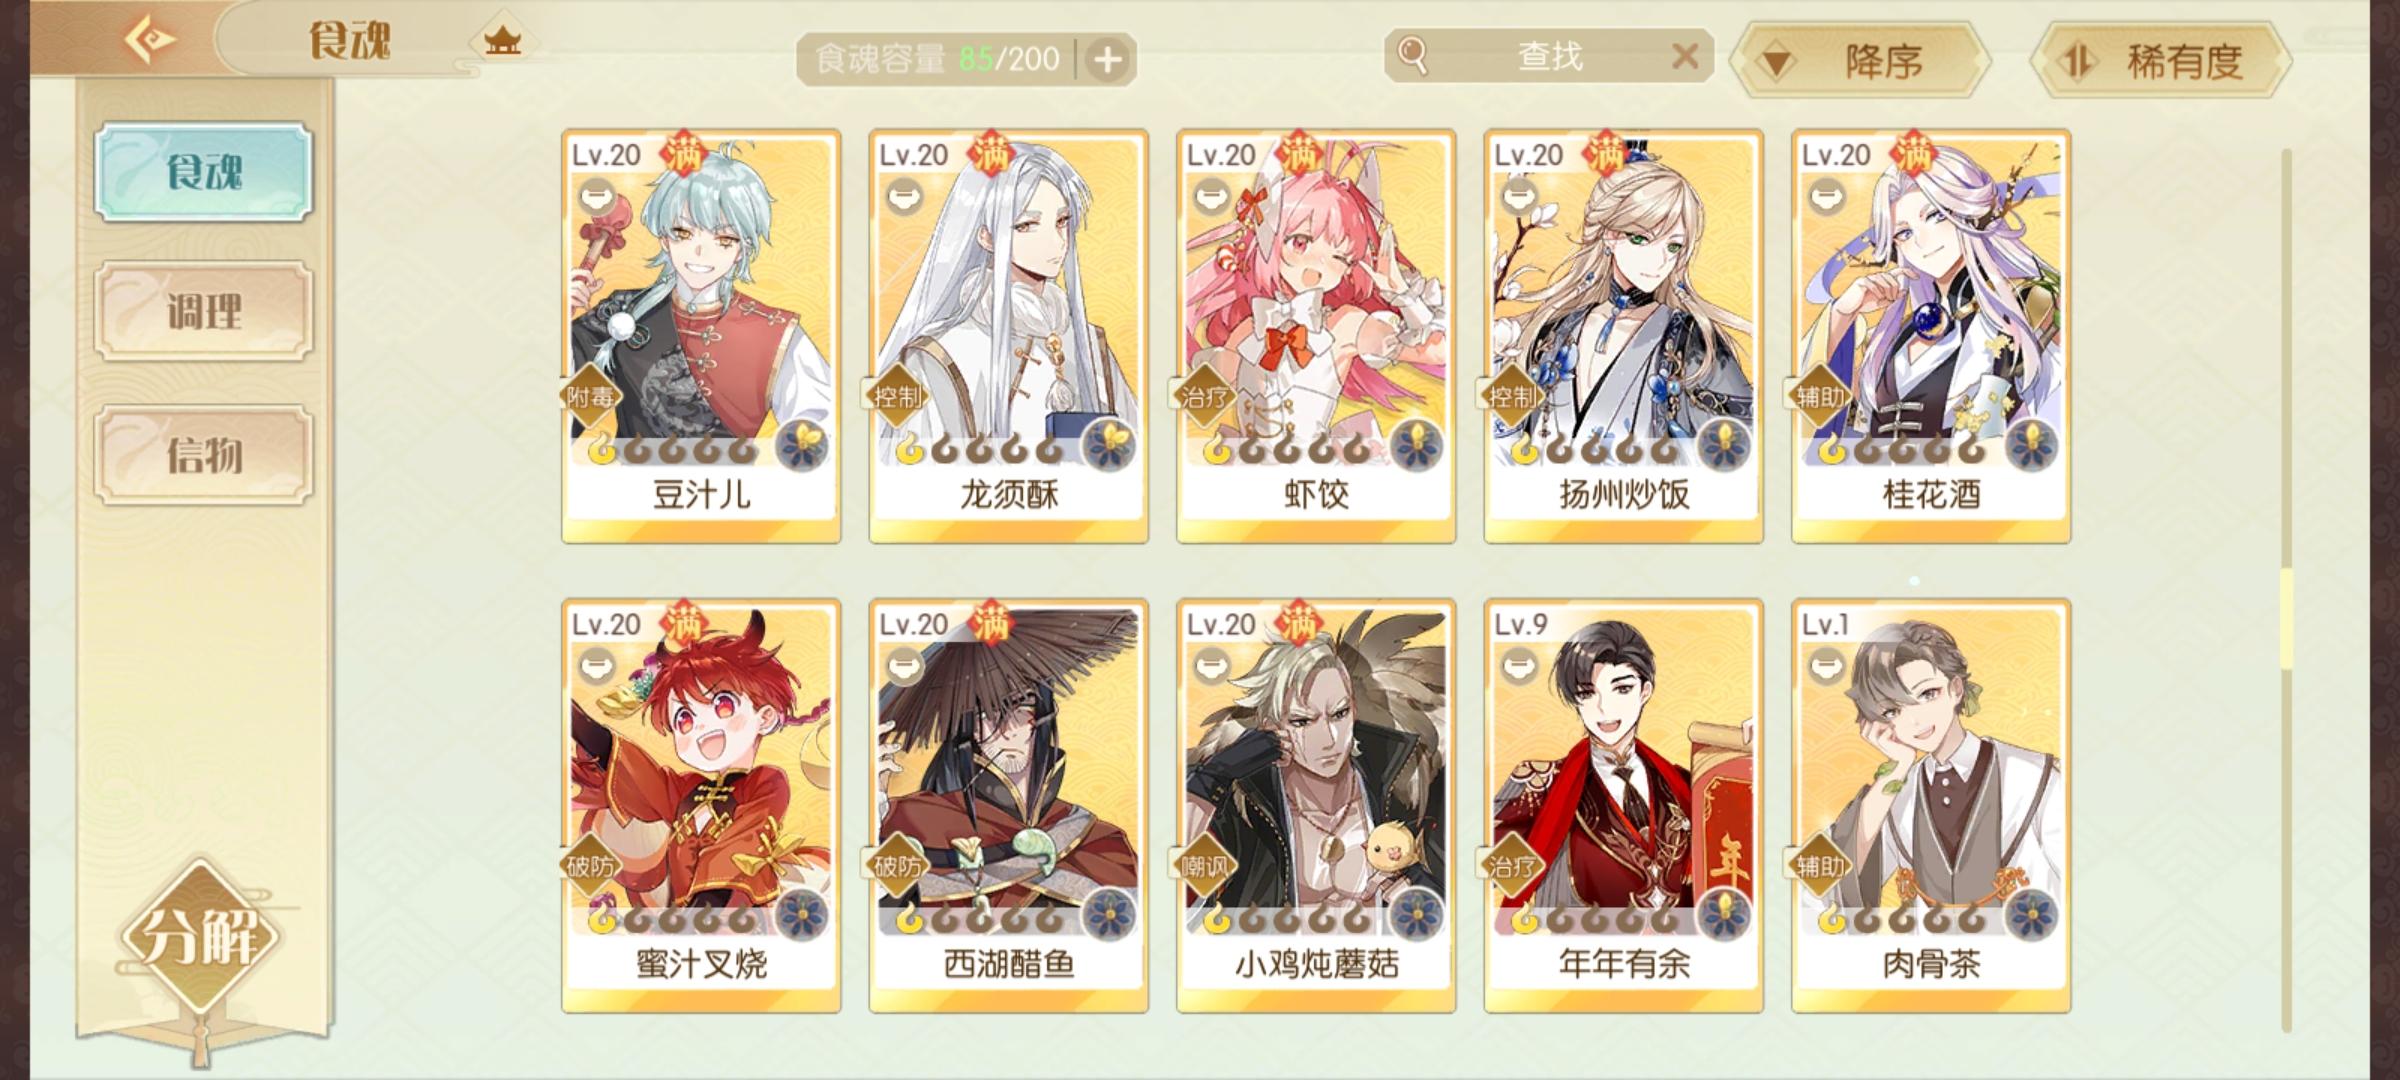Click the 治疗 role tag on 虾饺
Image resolution: width=2400 pixels, height=1080 pixels.
[x=1205, y=396]
